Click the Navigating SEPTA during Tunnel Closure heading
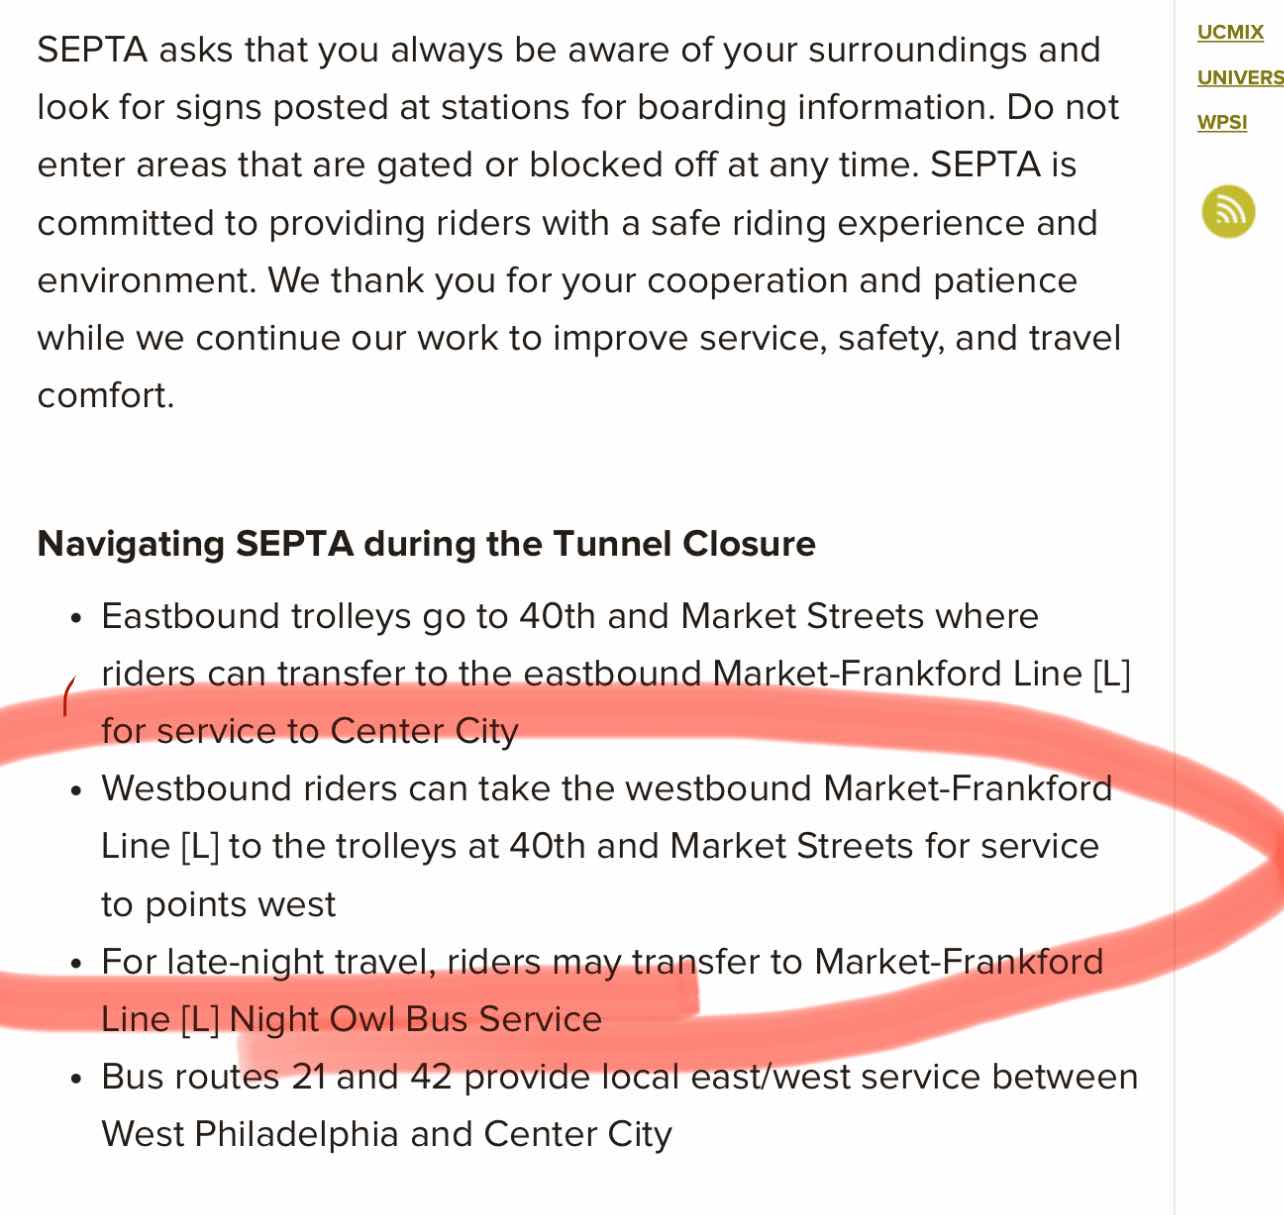 pos(426,544)
